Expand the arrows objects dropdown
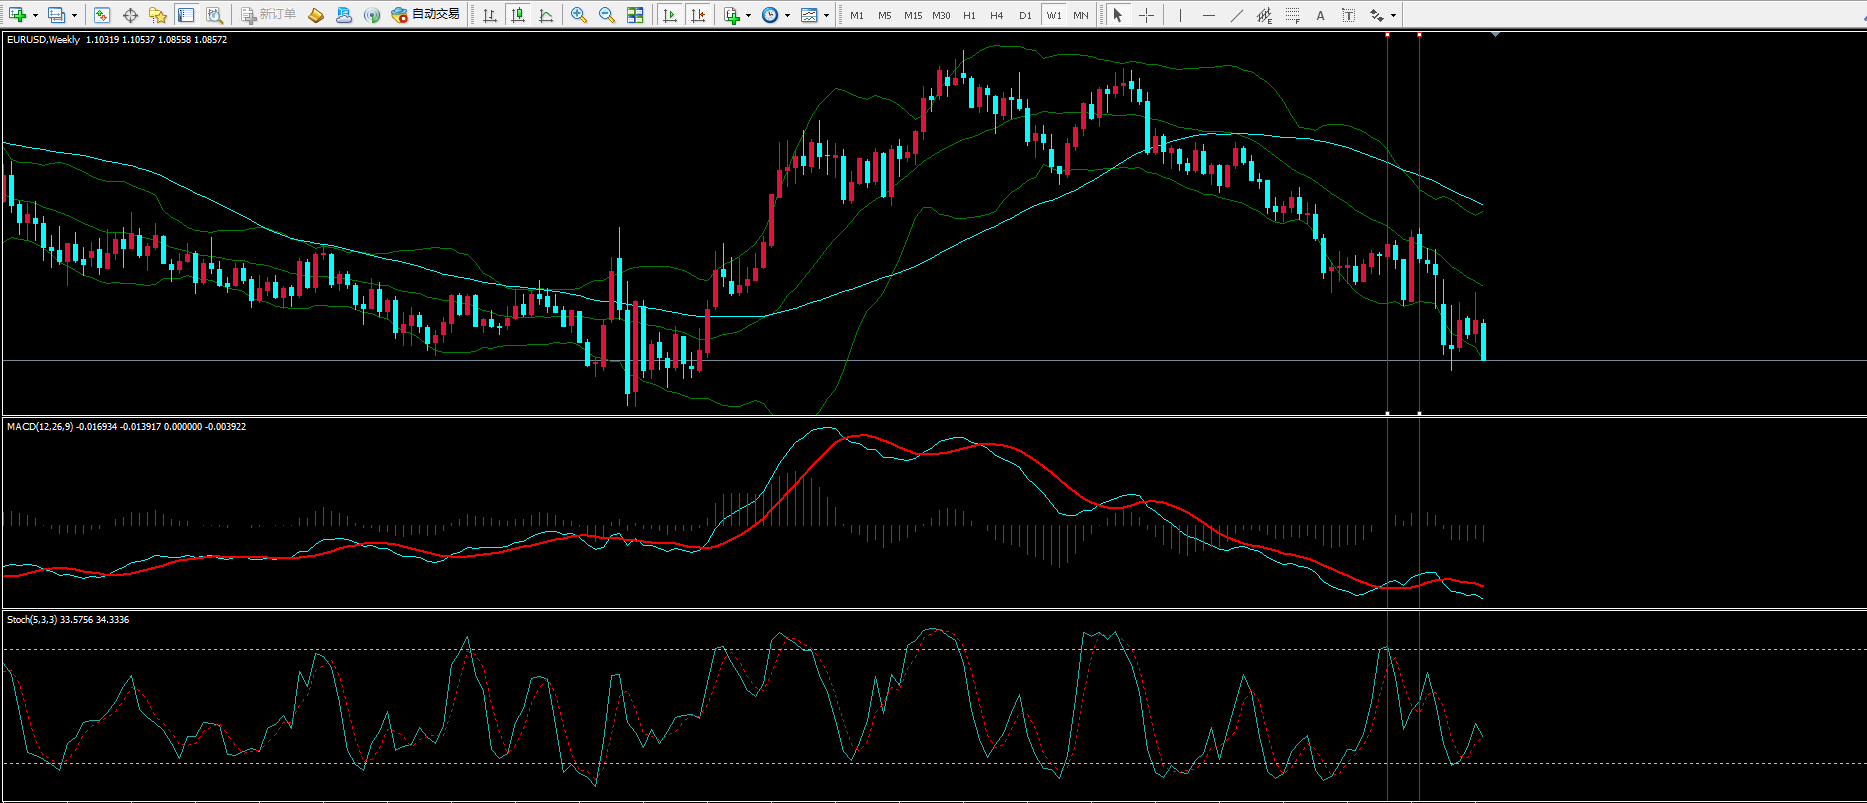This screenshot has width=1867, height=803. point(1393,15)
